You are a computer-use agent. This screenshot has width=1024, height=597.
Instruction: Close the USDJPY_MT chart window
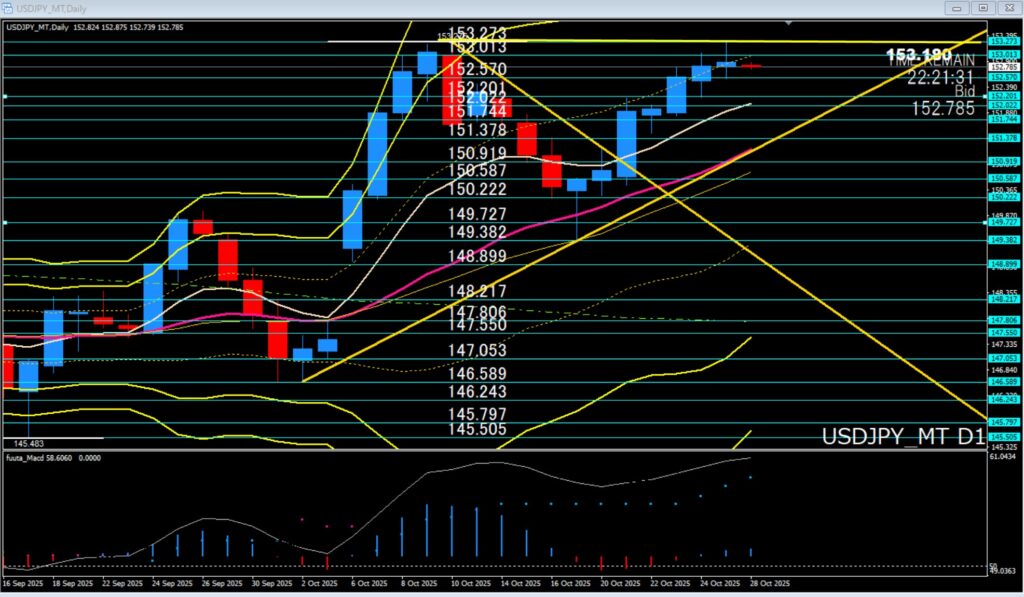click(1007, 8)
